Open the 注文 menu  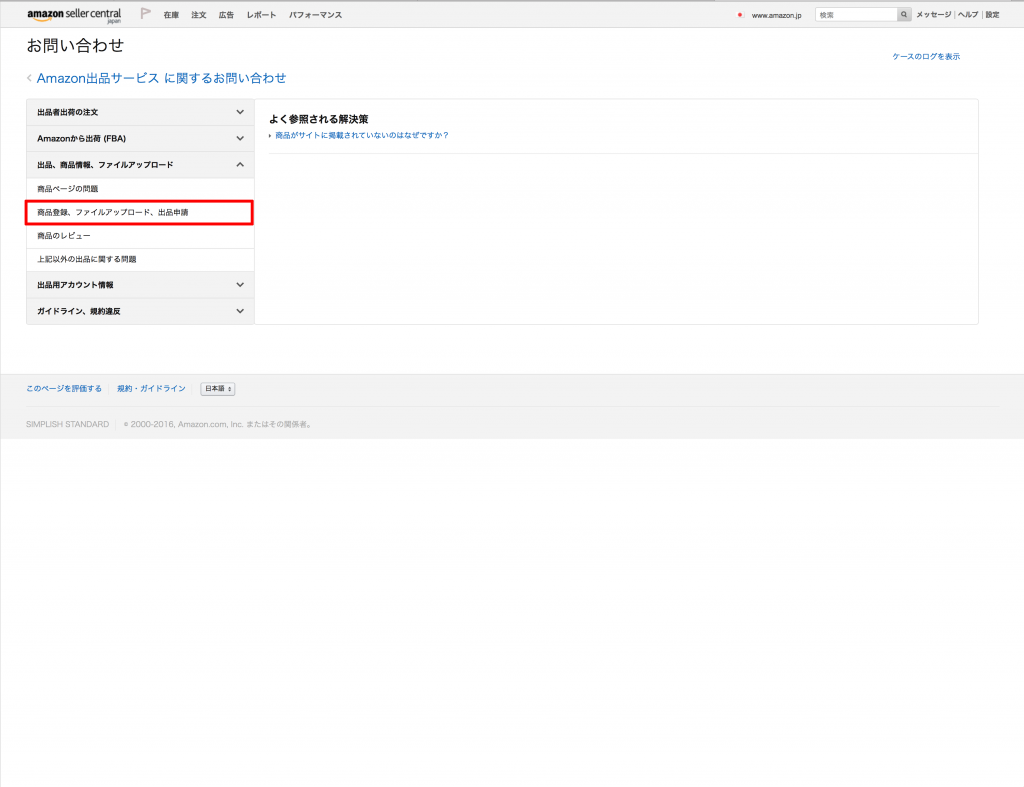click(x=199, y=15)
